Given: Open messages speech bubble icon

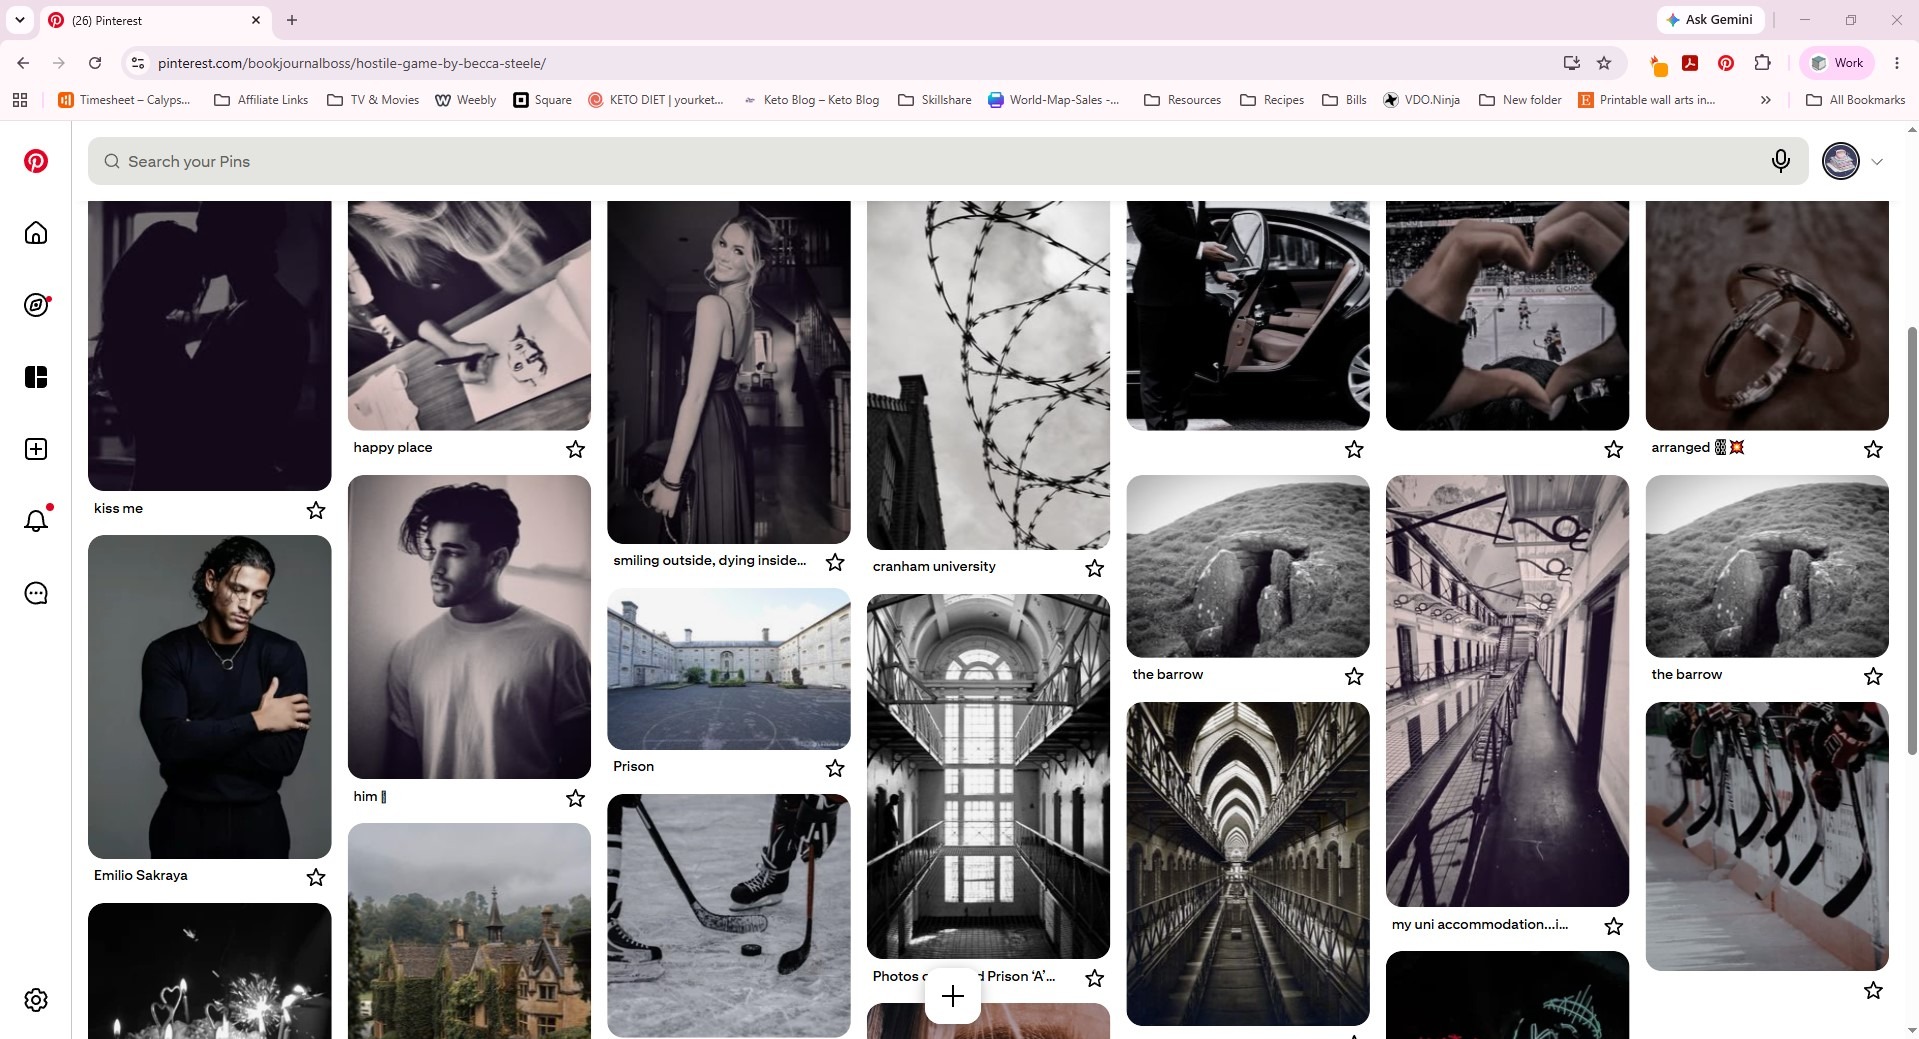Looking at the screenshot, I should pos(36,593).
